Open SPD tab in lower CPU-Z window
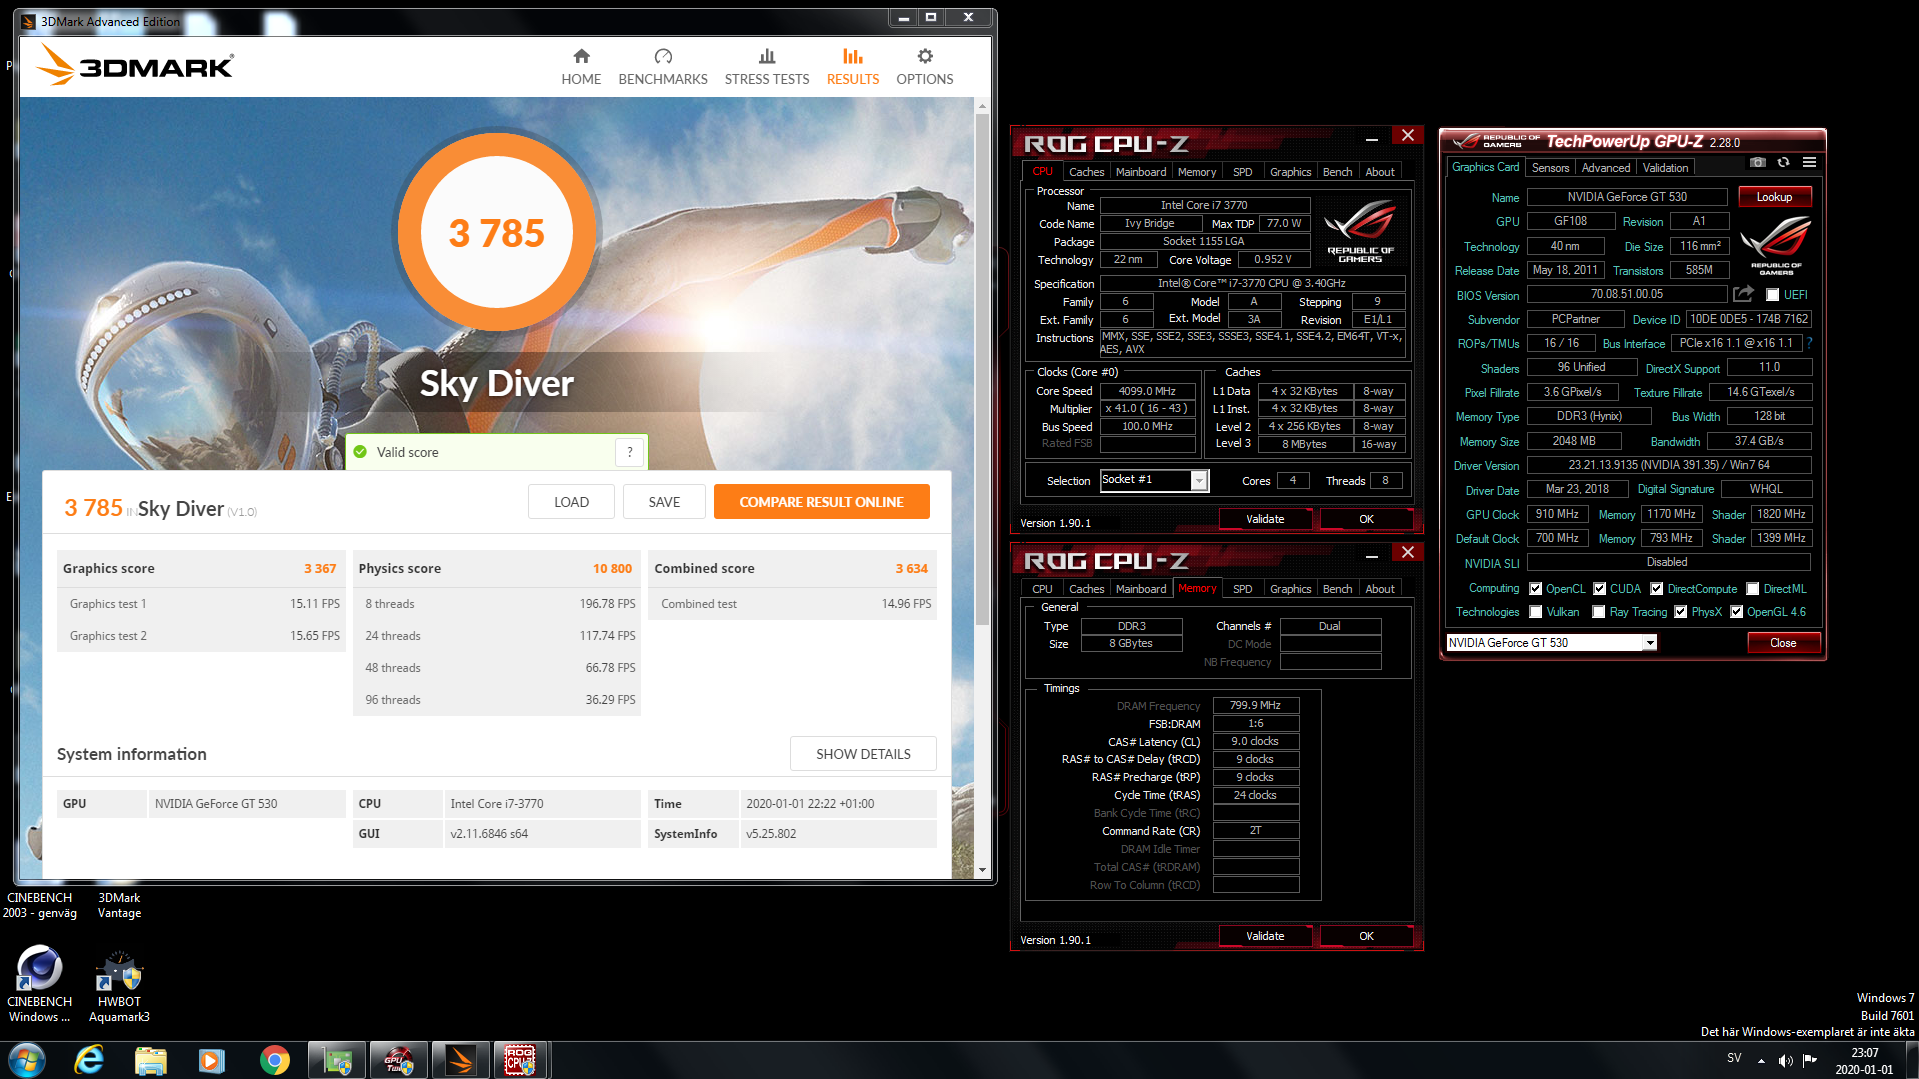This screenshot has width=1919, height=1079. (1242, 589)
